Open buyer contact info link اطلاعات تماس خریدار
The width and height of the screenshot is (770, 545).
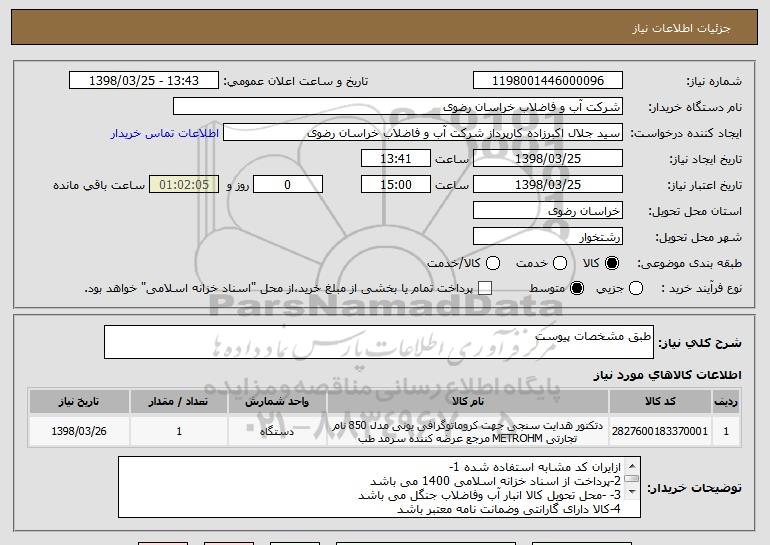165,133
